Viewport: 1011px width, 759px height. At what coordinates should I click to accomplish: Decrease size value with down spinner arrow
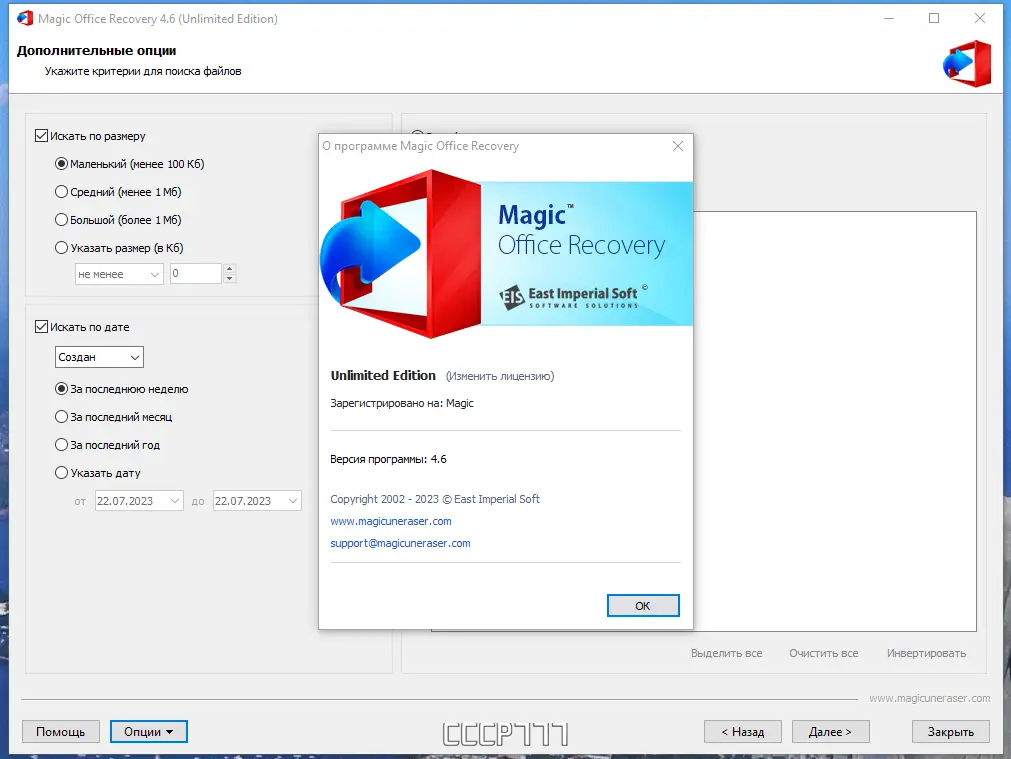230,279
